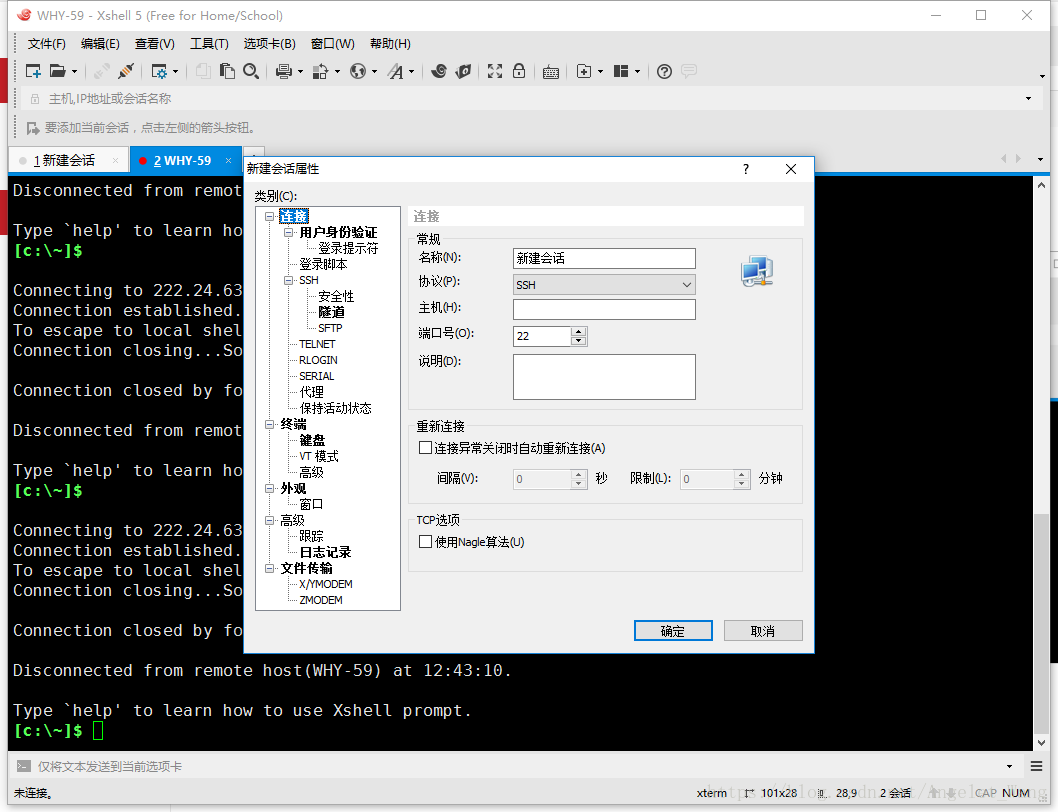Click the hamburger menu icon at bottom right
The width and height of the screenshot is (1058, 812).
(1036, 766)
